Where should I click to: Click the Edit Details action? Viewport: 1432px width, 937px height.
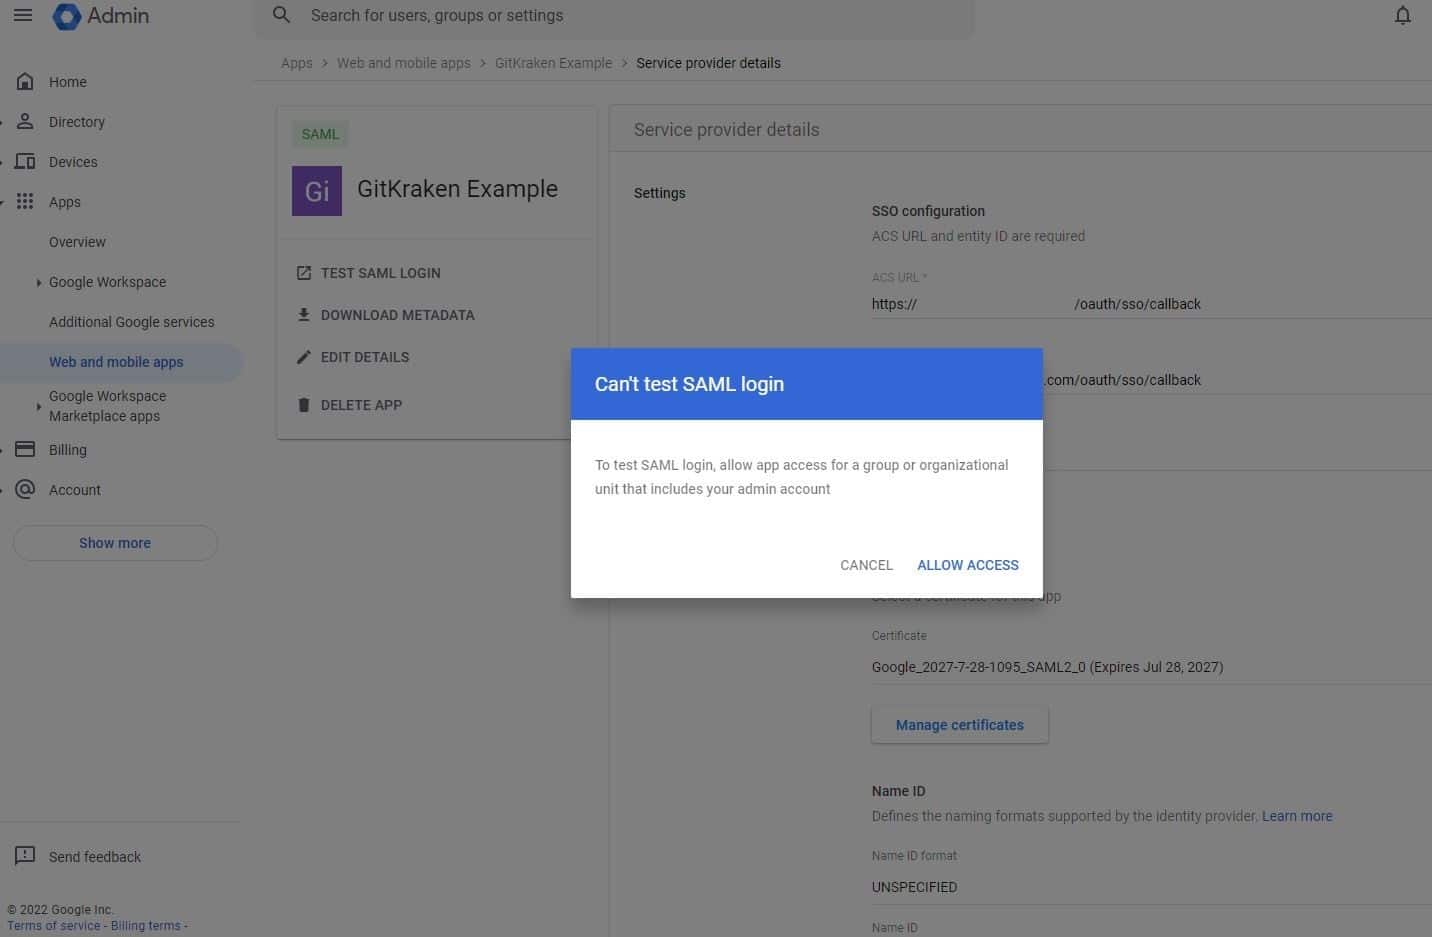(365, 357)
